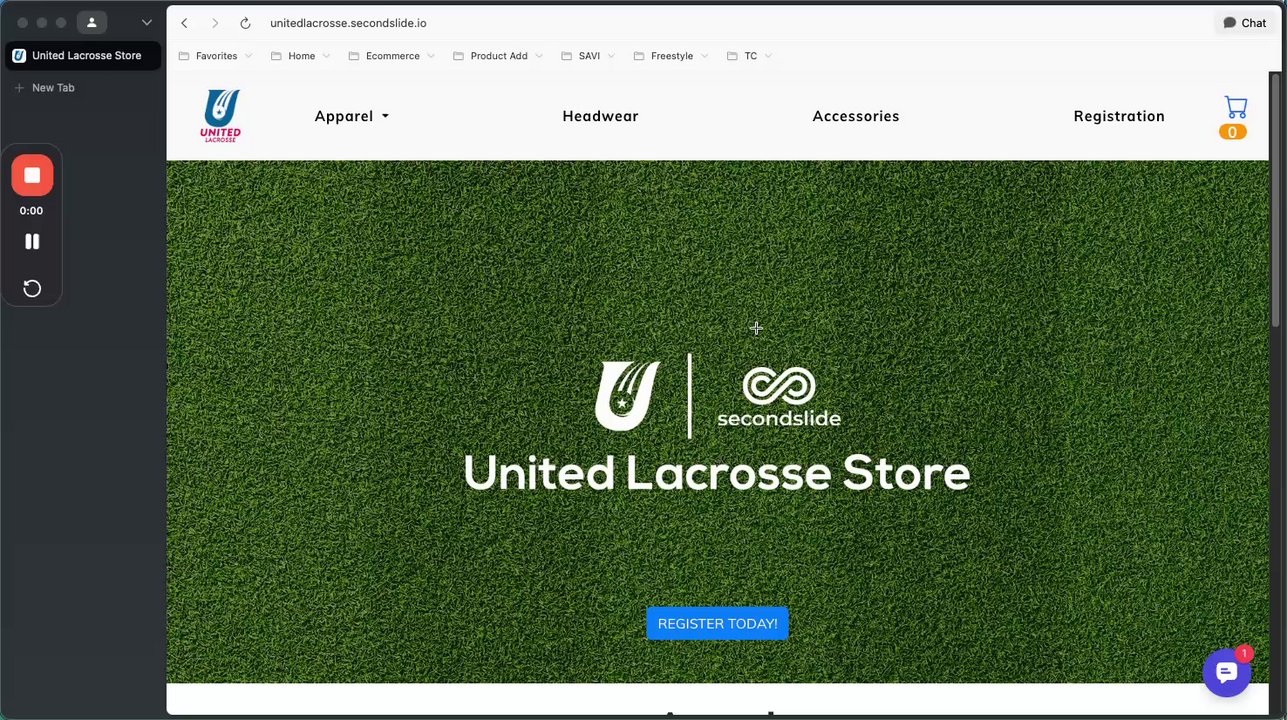Expand the SAVI bookmark folder
The width and height of the screenshot is (1287, 720).
point(588,56)
